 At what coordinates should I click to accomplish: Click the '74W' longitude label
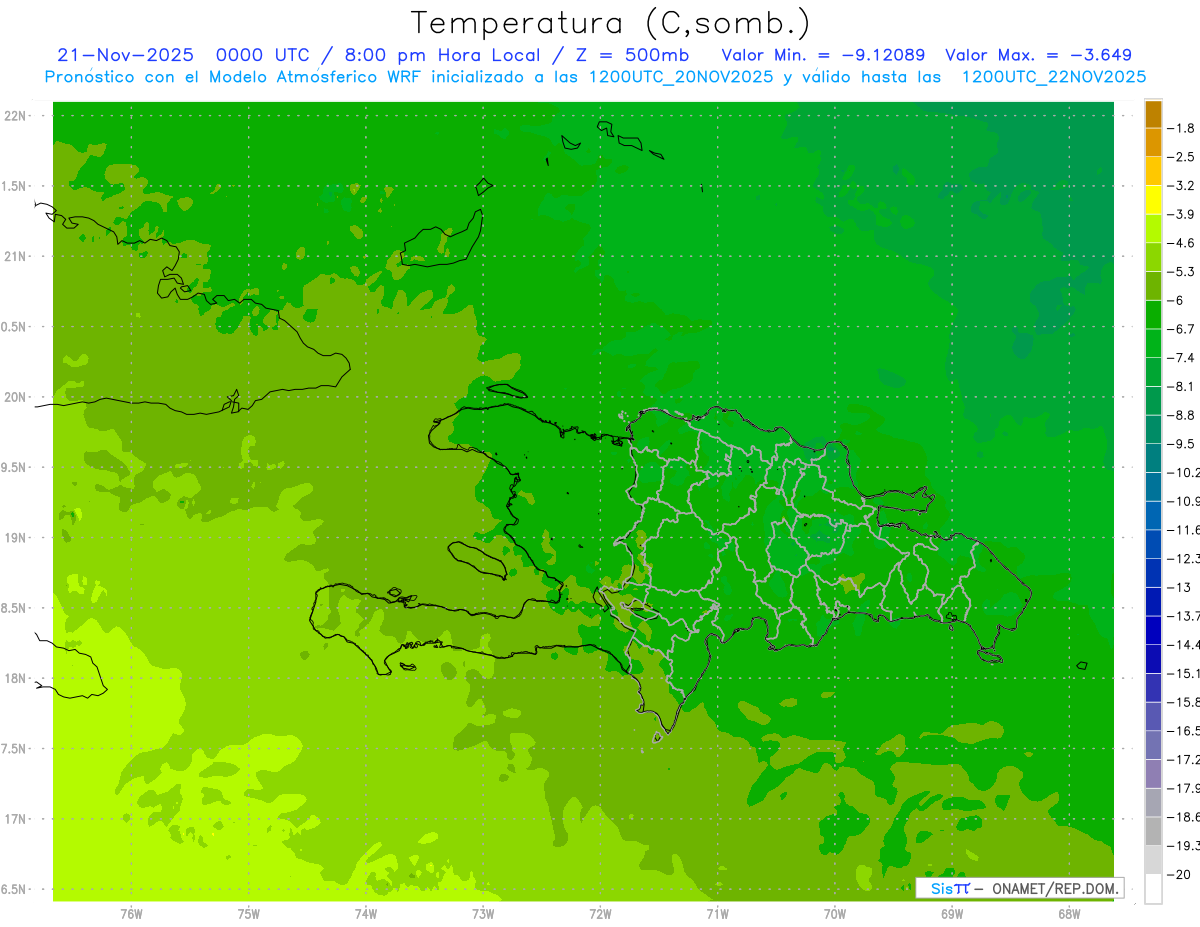(x=366, y=914)
